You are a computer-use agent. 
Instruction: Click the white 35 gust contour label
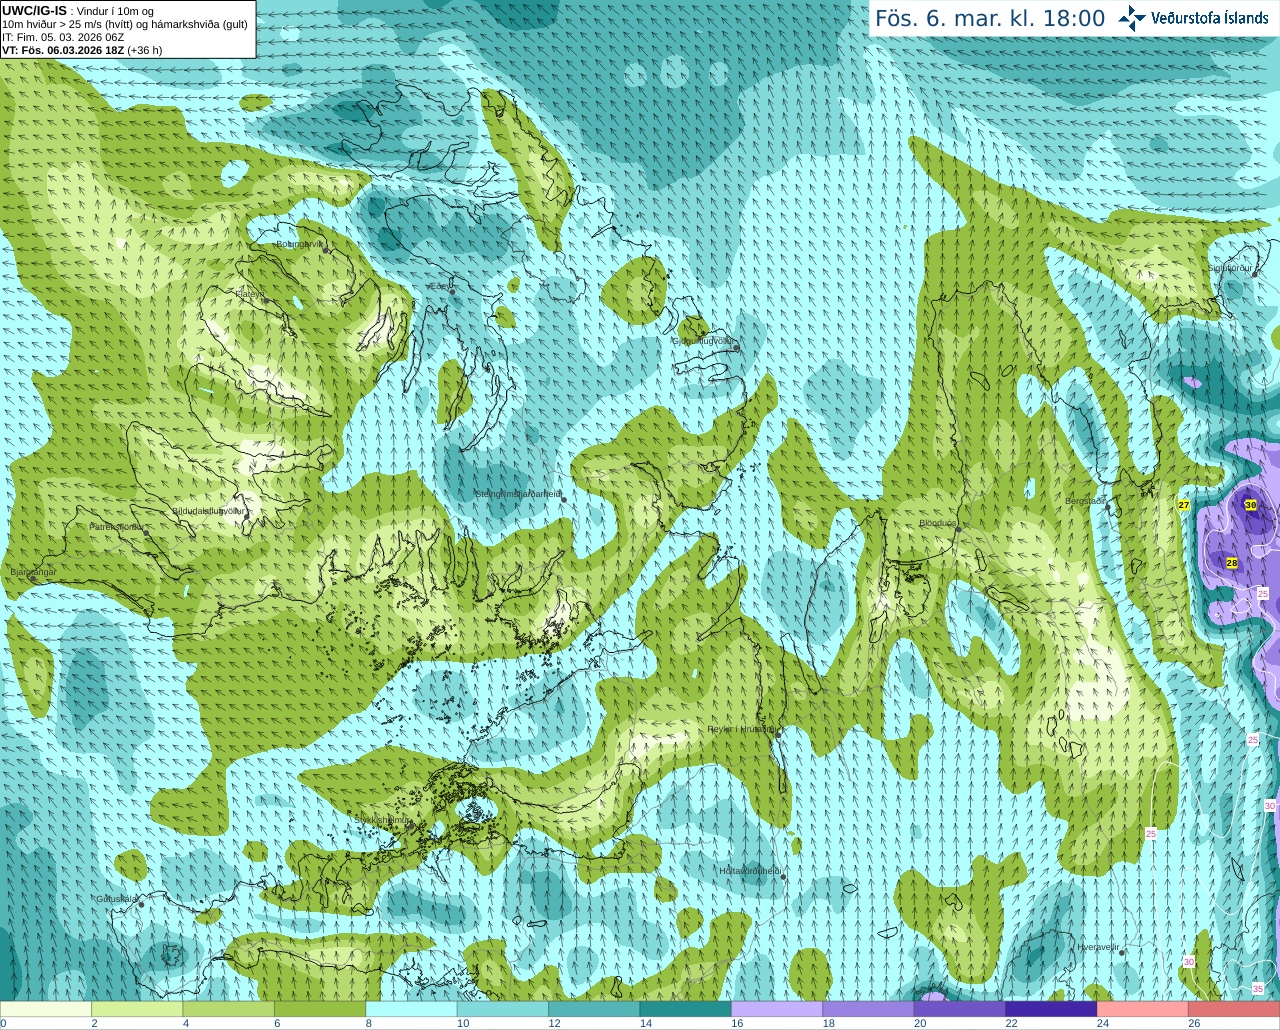1257,989
